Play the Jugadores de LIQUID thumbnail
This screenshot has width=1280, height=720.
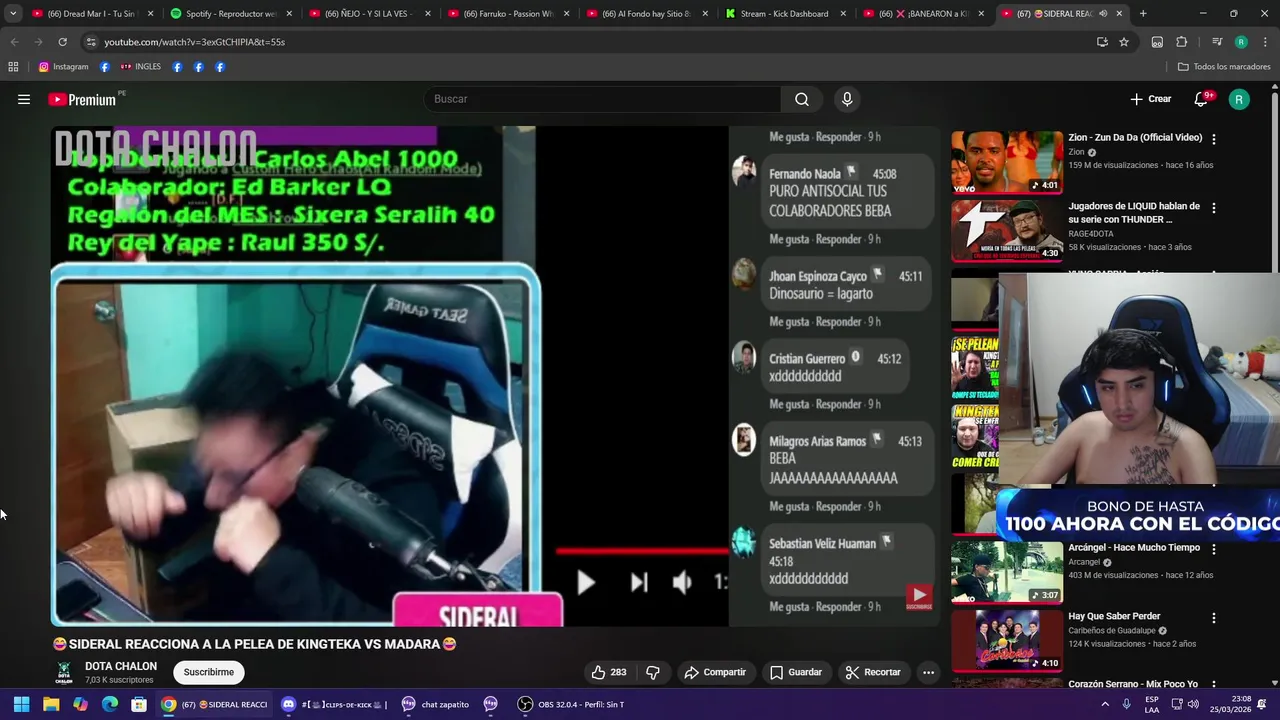tap(1007, 231)
